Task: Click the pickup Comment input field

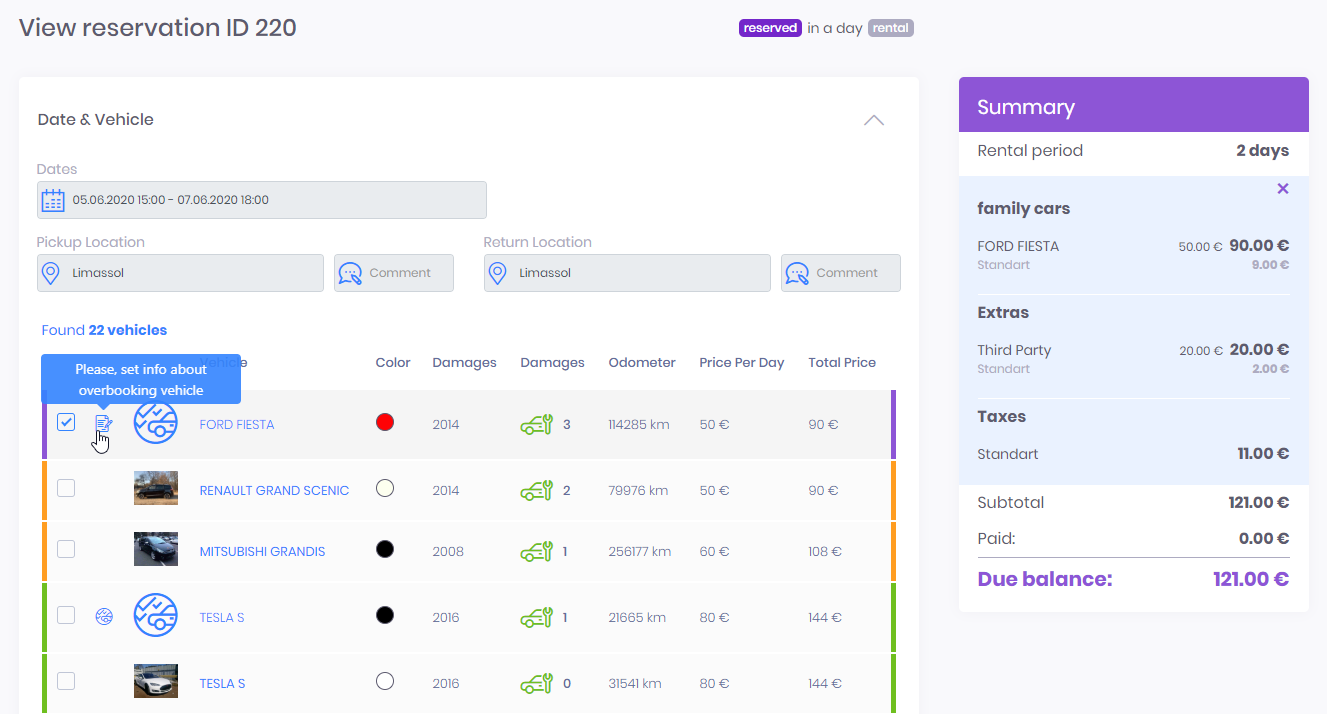Action: pos(394,273)
